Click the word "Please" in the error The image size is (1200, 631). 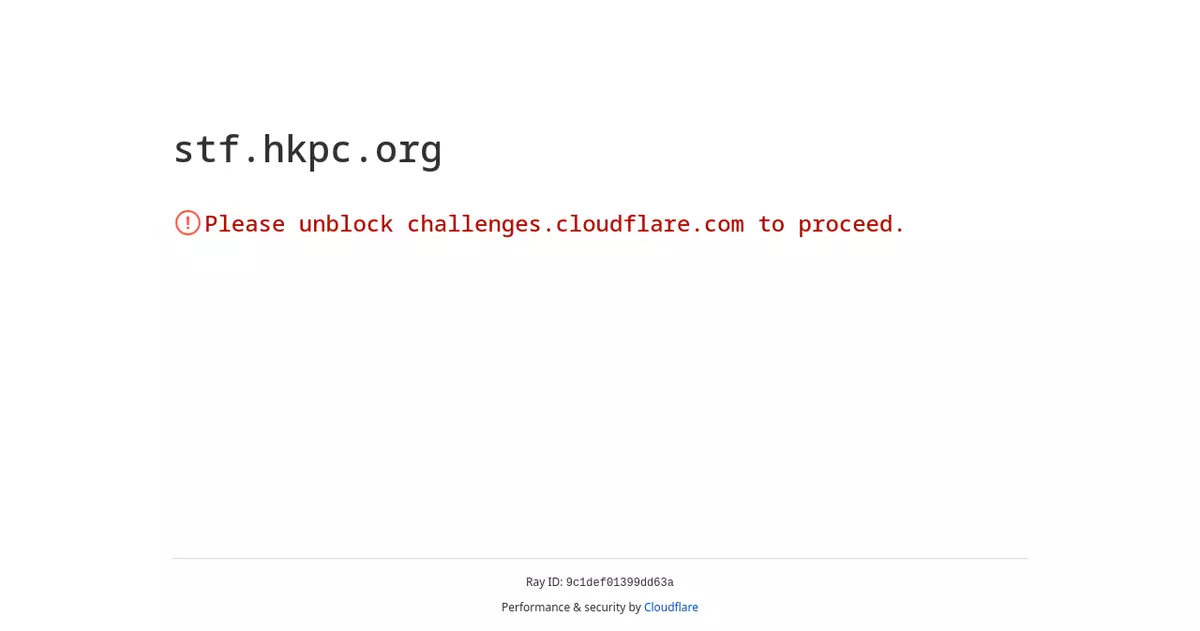[x=245, y=224]
